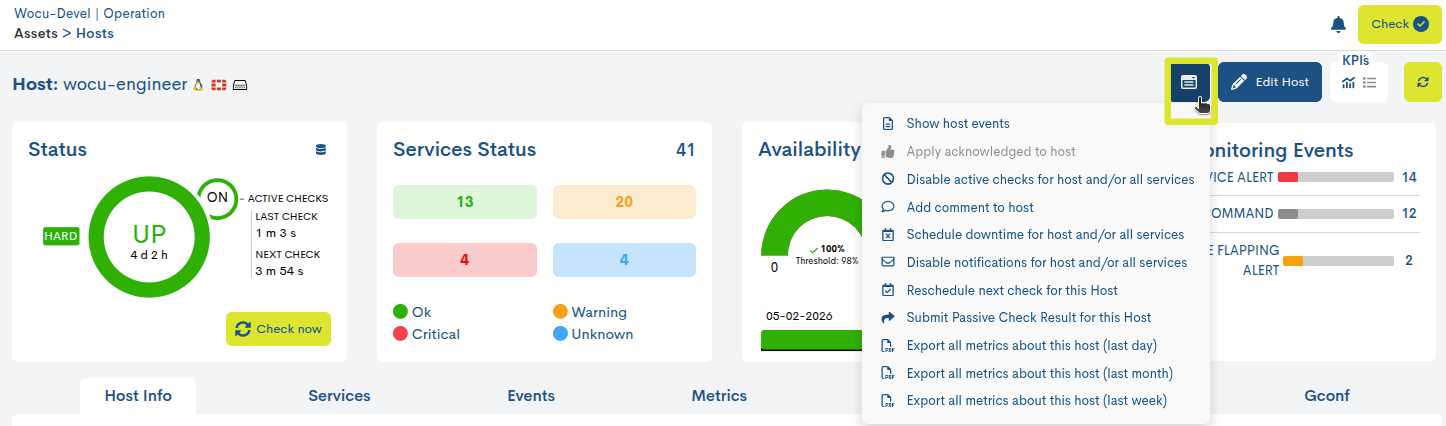
Task: Click Hosts in the breadcrumb
Action: (x=95, y=33)
